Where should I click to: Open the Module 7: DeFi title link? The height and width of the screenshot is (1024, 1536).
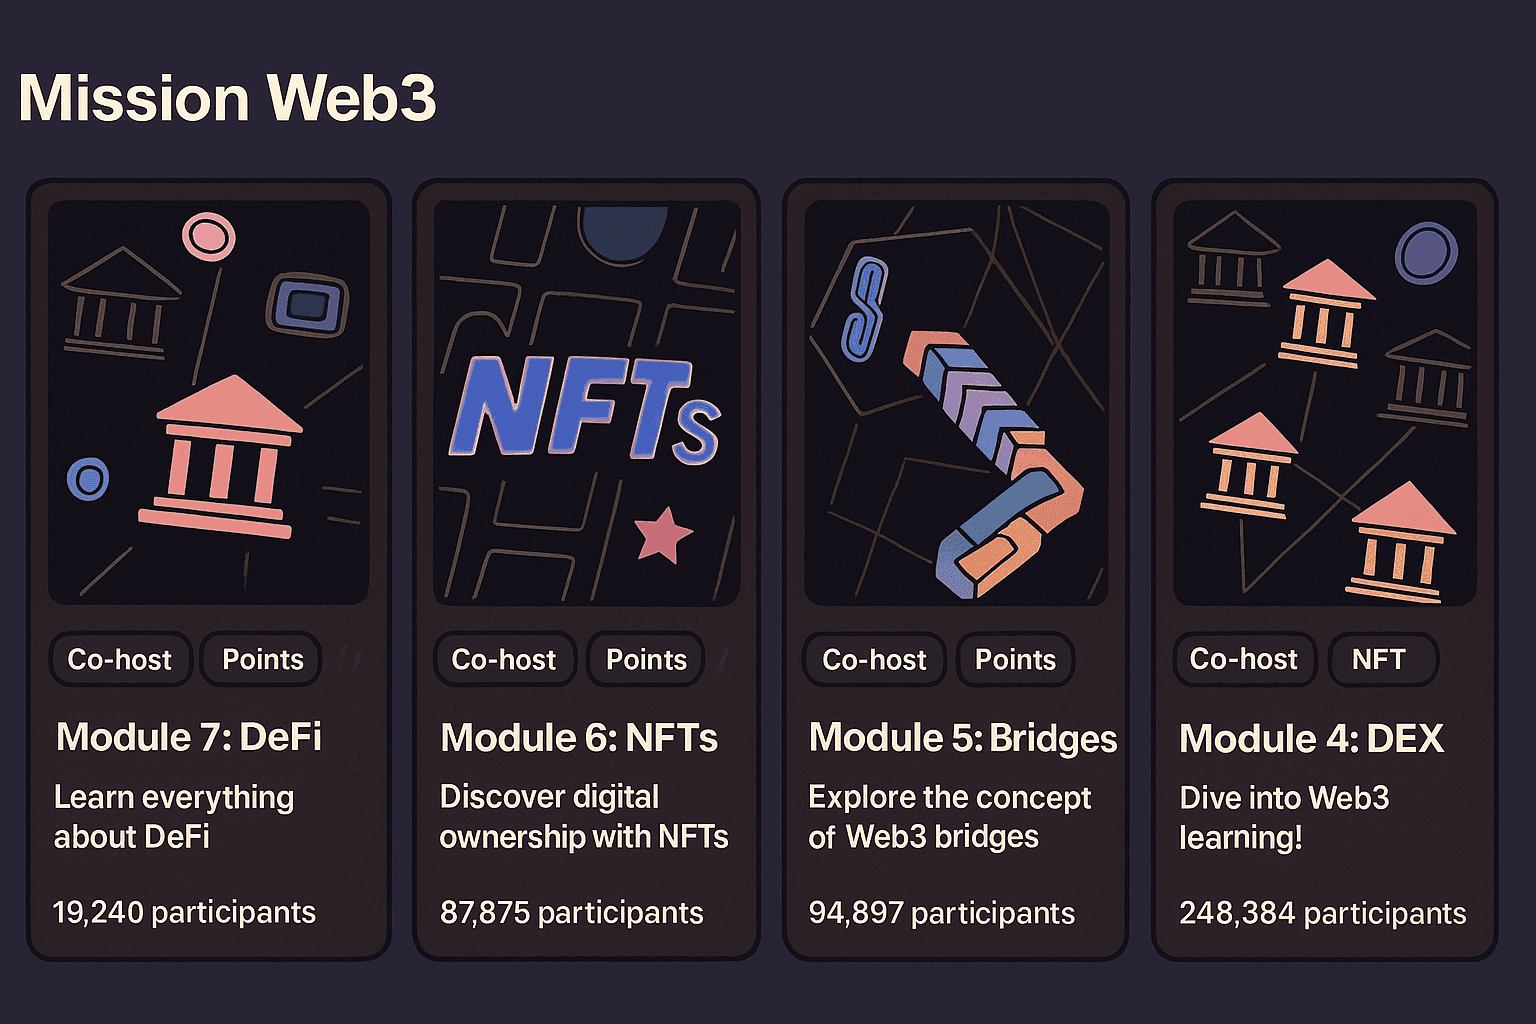189,737
